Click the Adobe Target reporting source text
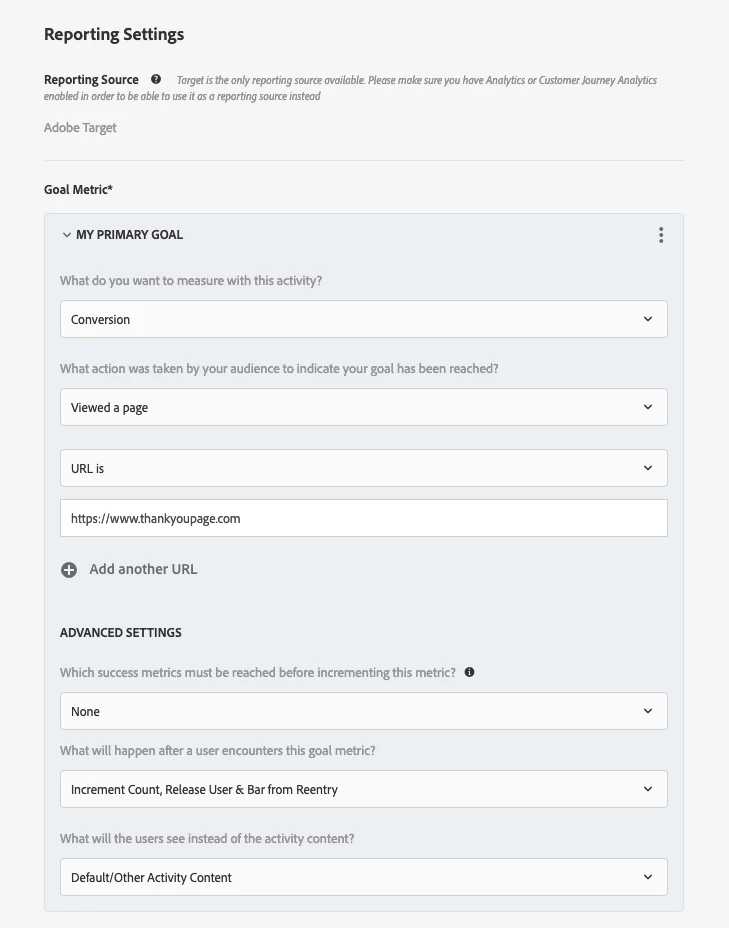 tap(81, 128)
